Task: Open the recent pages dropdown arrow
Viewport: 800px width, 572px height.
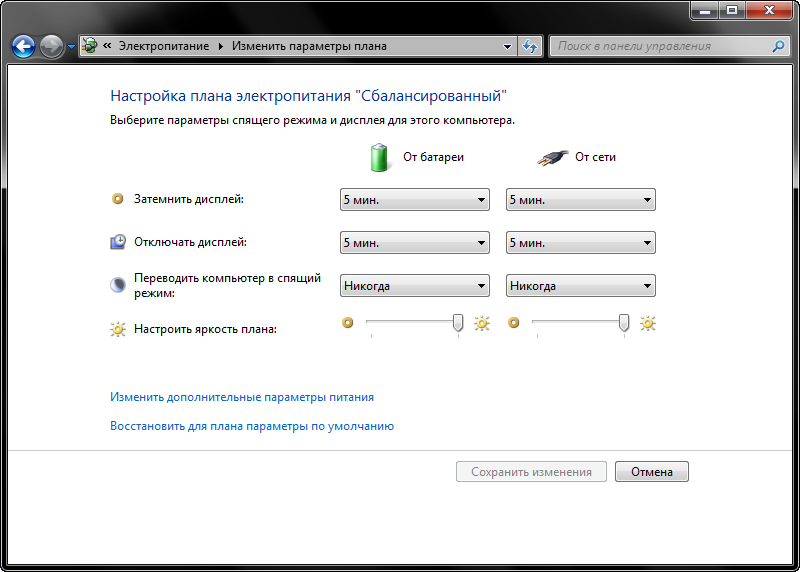Action: tap(71, 47)
